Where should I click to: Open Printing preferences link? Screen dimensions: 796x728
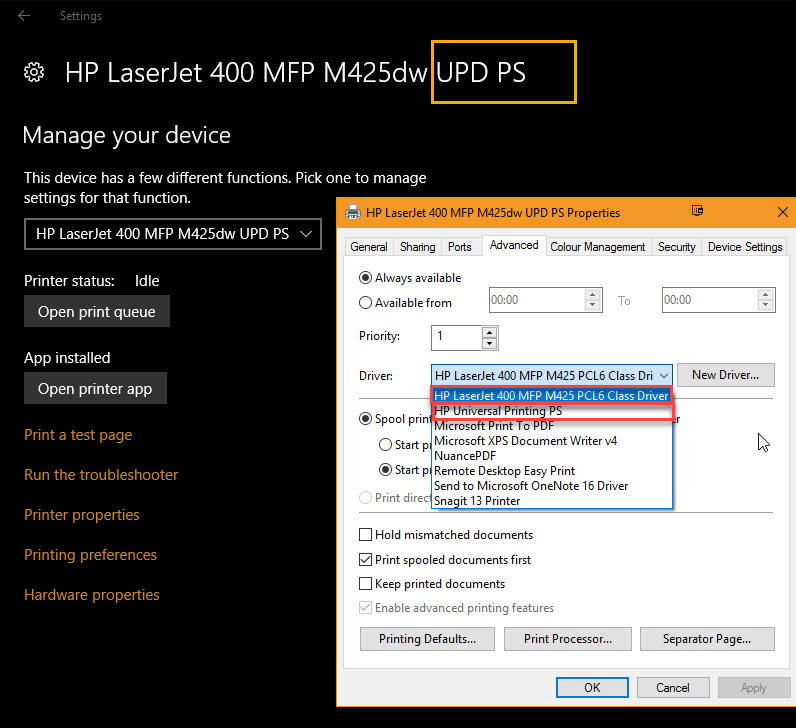91,555
